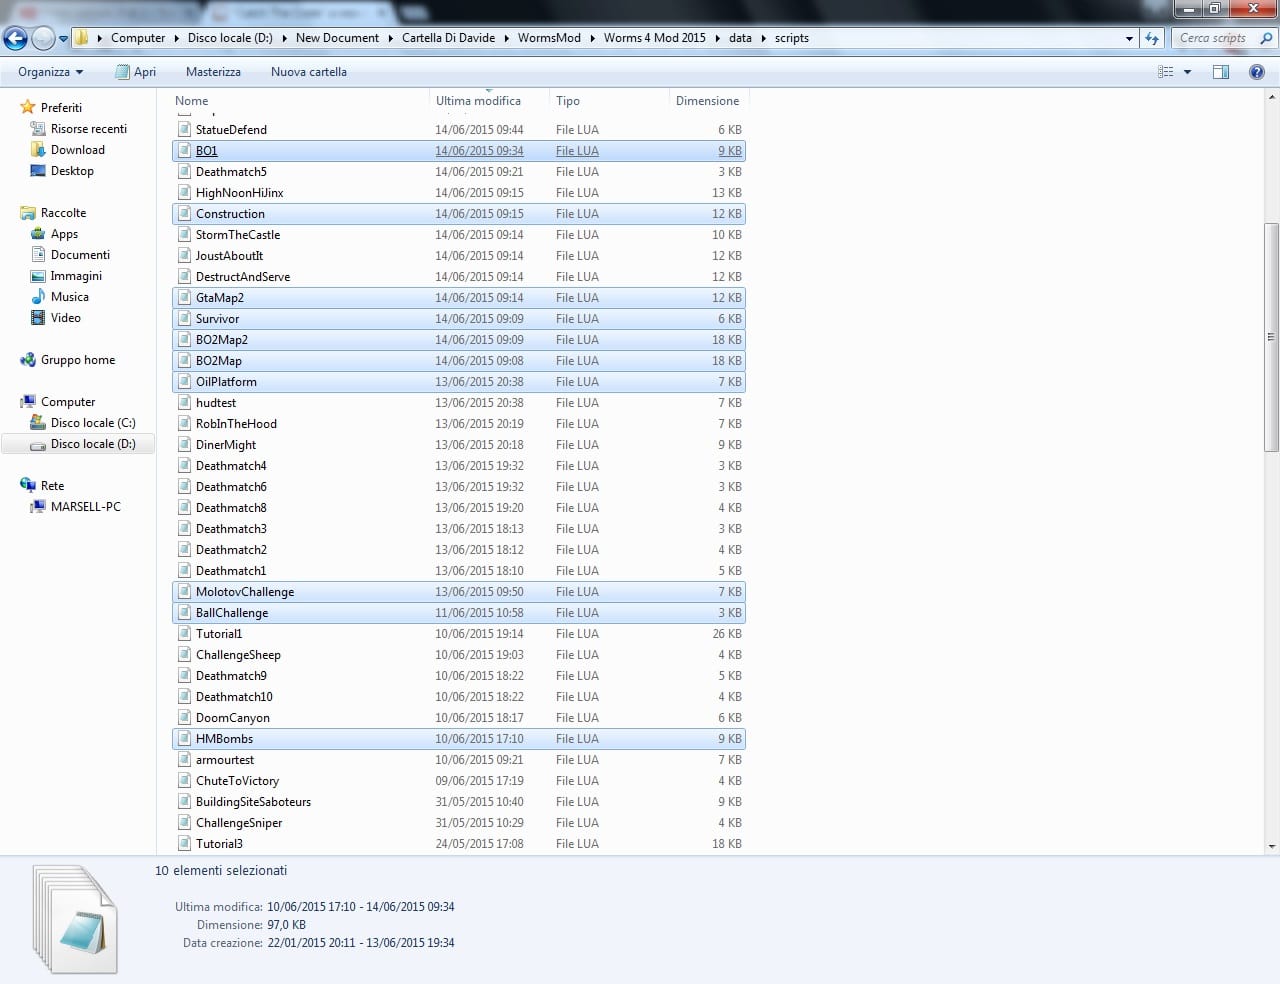Select Disco locale (D:) breadcrumb segment

230,38
